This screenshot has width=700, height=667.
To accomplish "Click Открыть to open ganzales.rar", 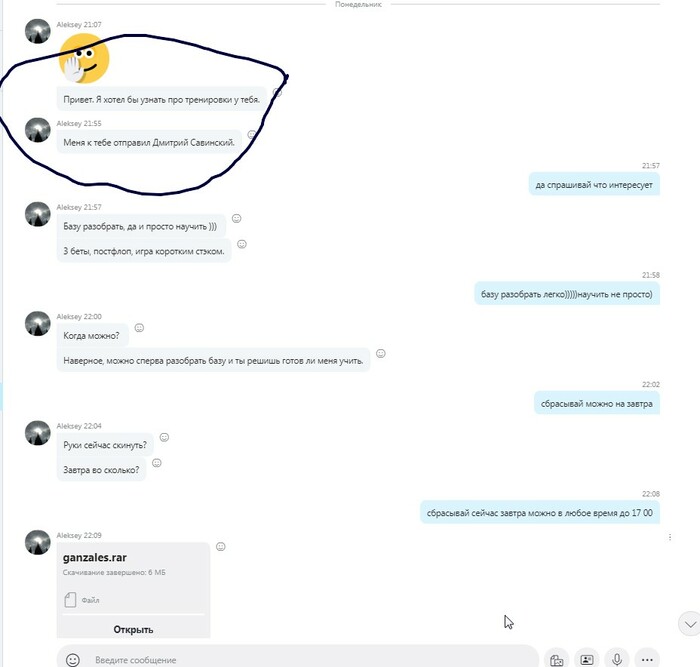I will (x=133, y=629).
